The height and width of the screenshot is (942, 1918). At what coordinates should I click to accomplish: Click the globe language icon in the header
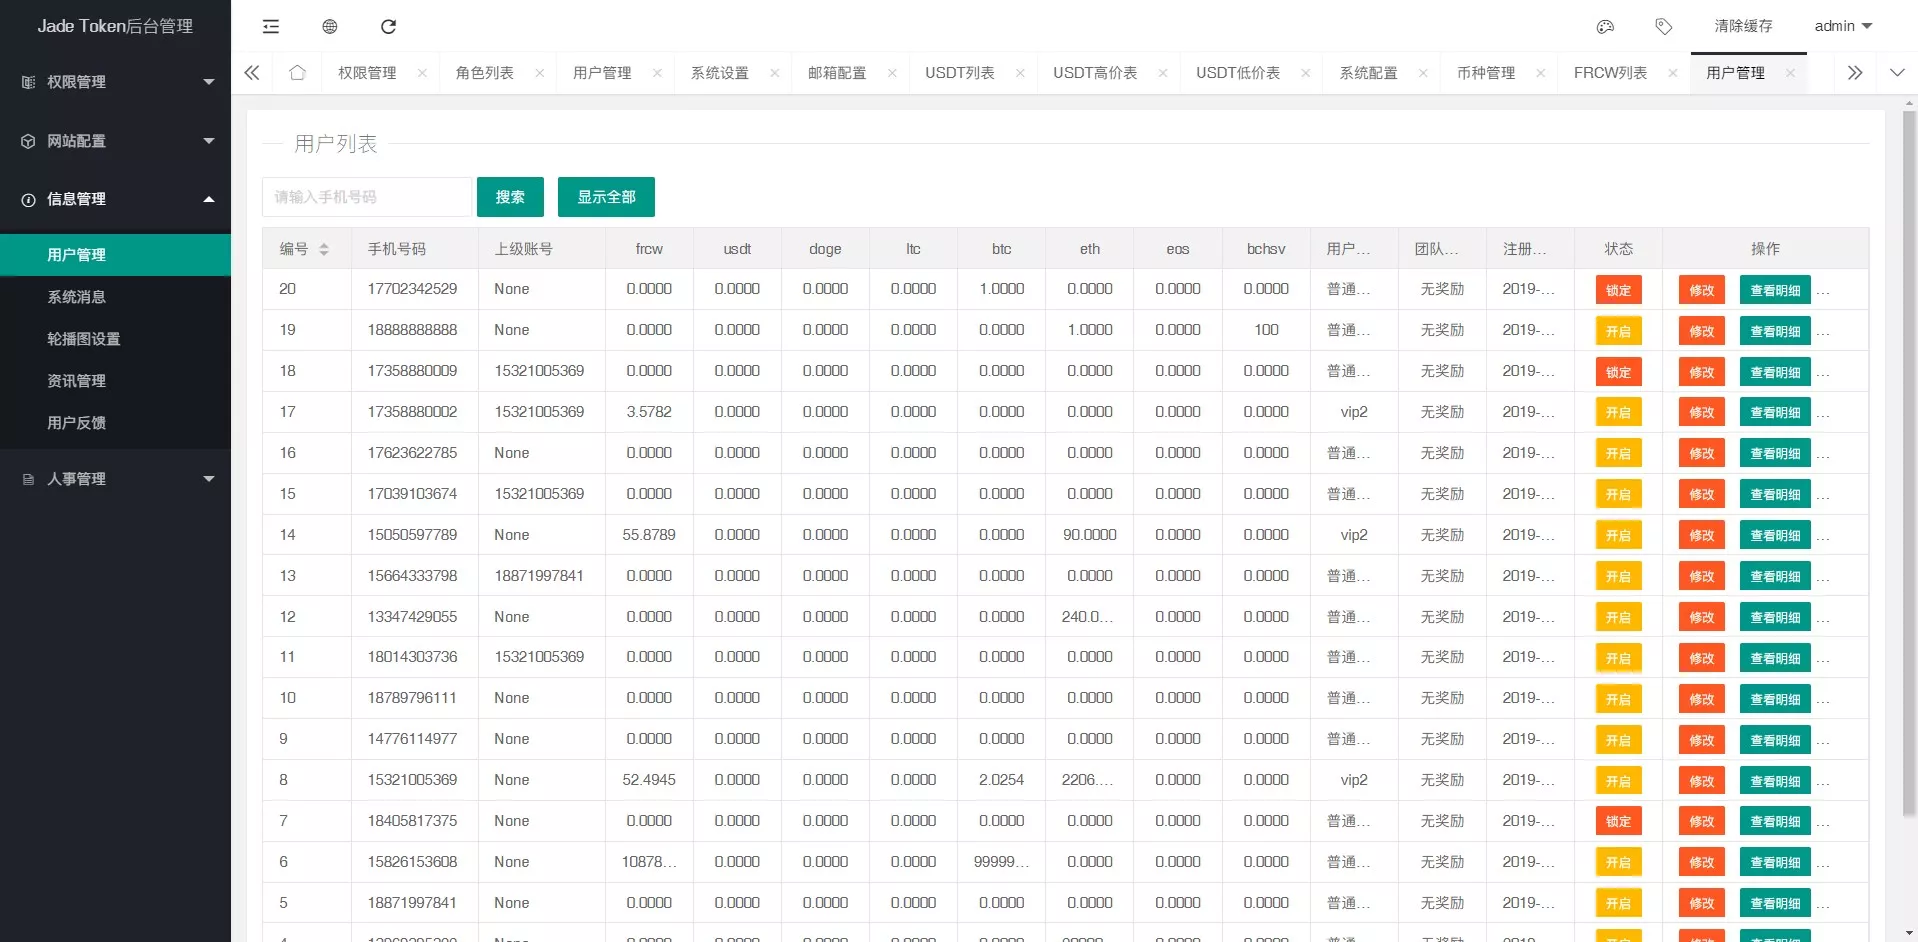tap(329, 27)
